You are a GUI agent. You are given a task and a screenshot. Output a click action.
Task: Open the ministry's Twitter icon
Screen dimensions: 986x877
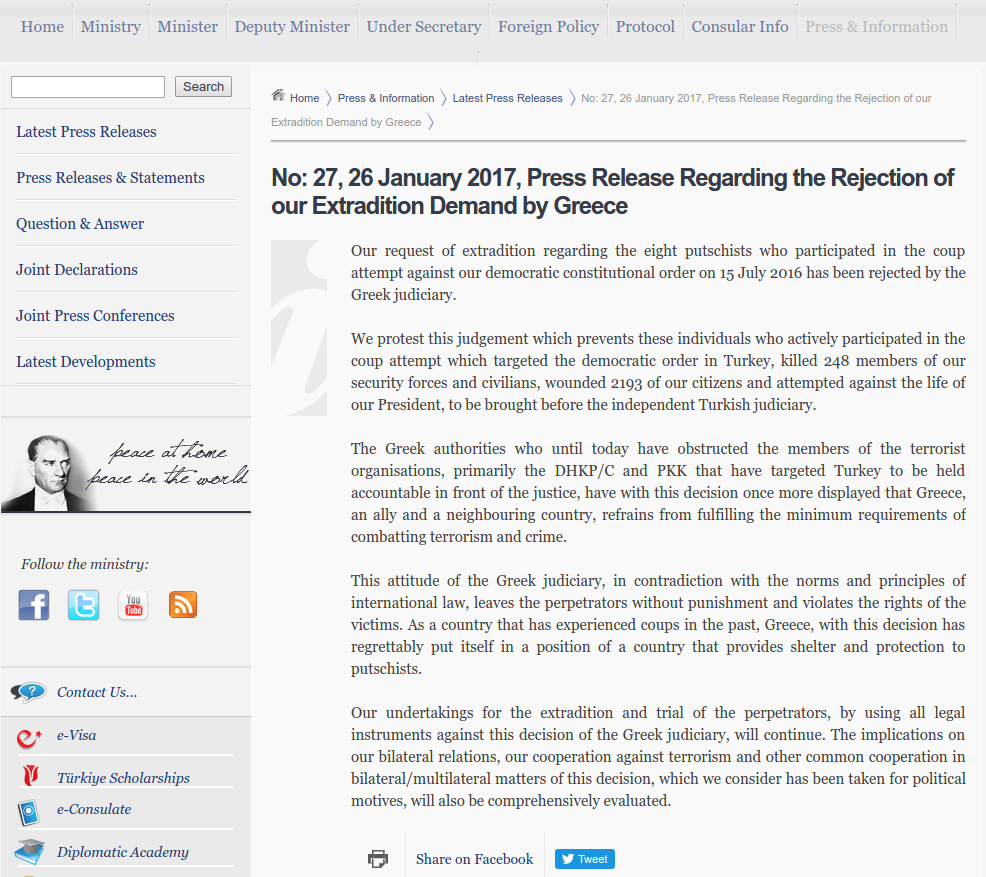coord(84,605)
